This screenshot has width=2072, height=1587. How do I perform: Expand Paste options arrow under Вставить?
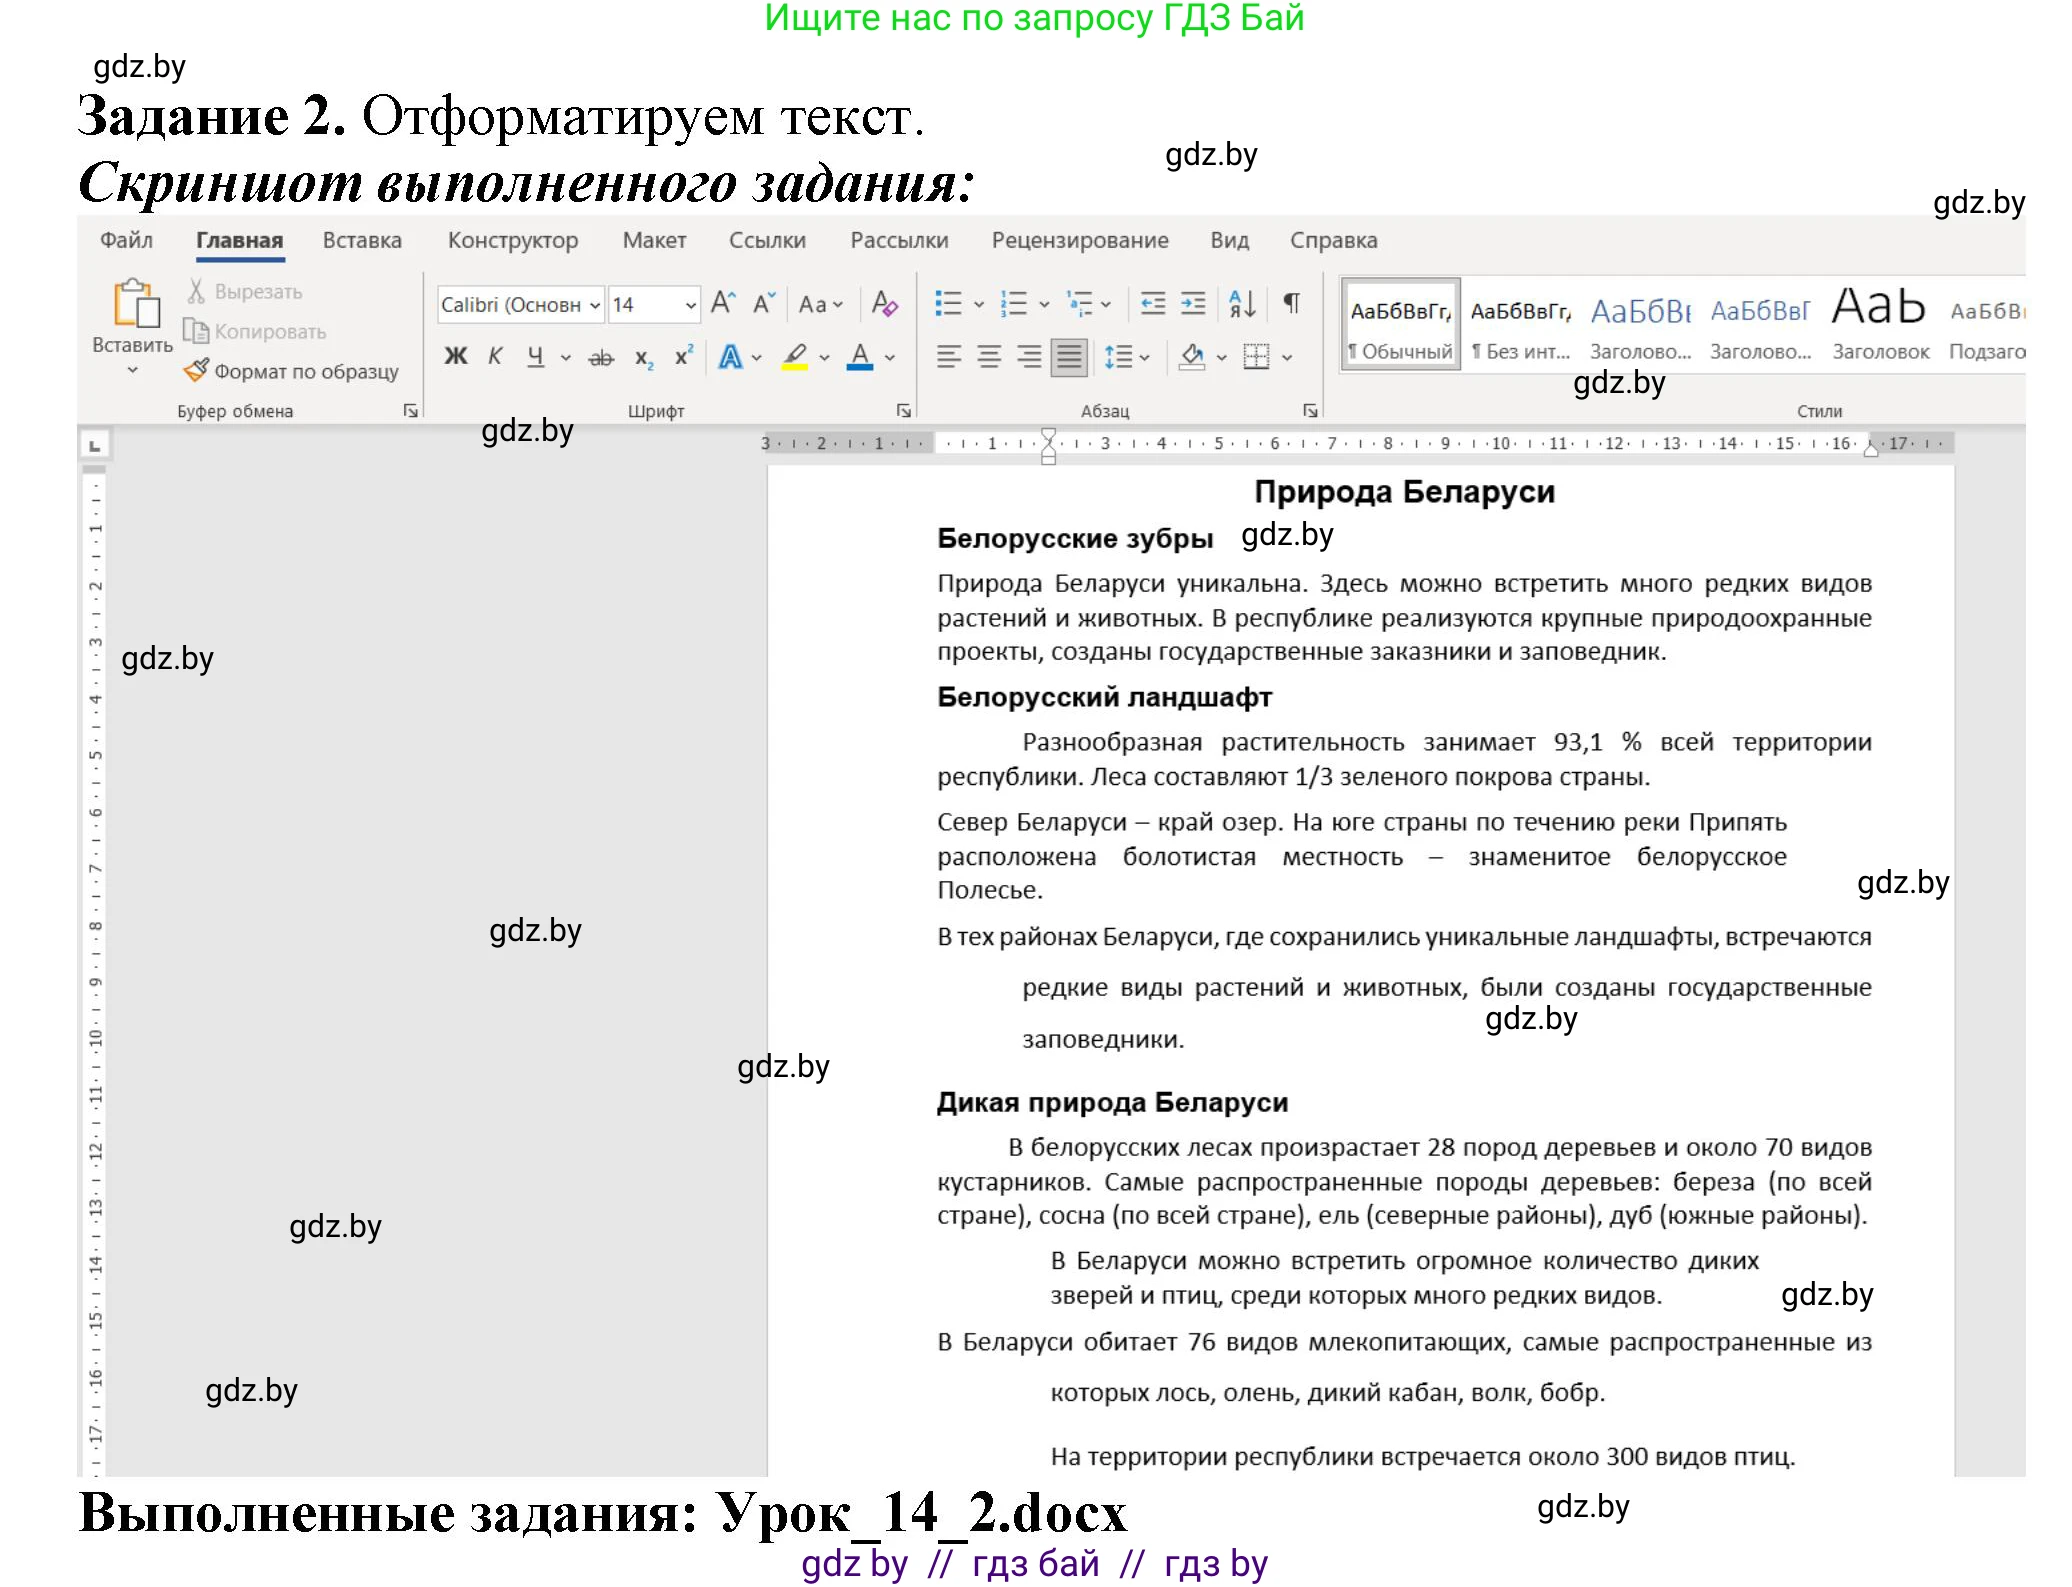point(133,370)
